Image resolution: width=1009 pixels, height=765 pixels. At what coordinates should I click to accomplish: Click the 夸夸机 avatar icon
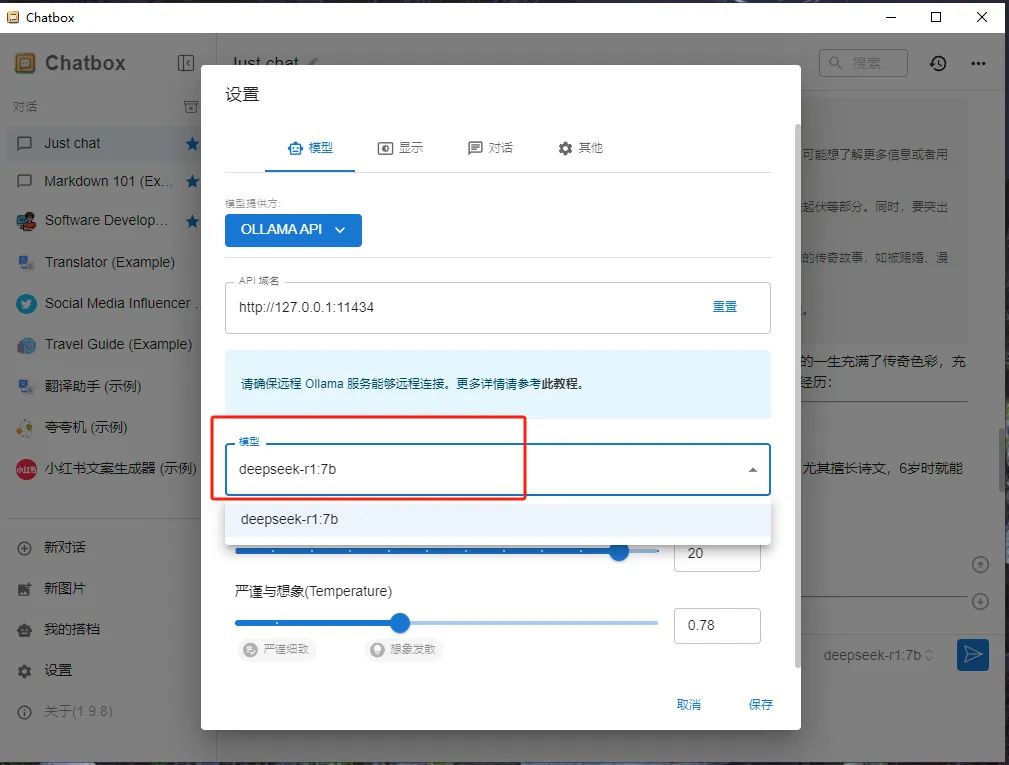point(25,428)
